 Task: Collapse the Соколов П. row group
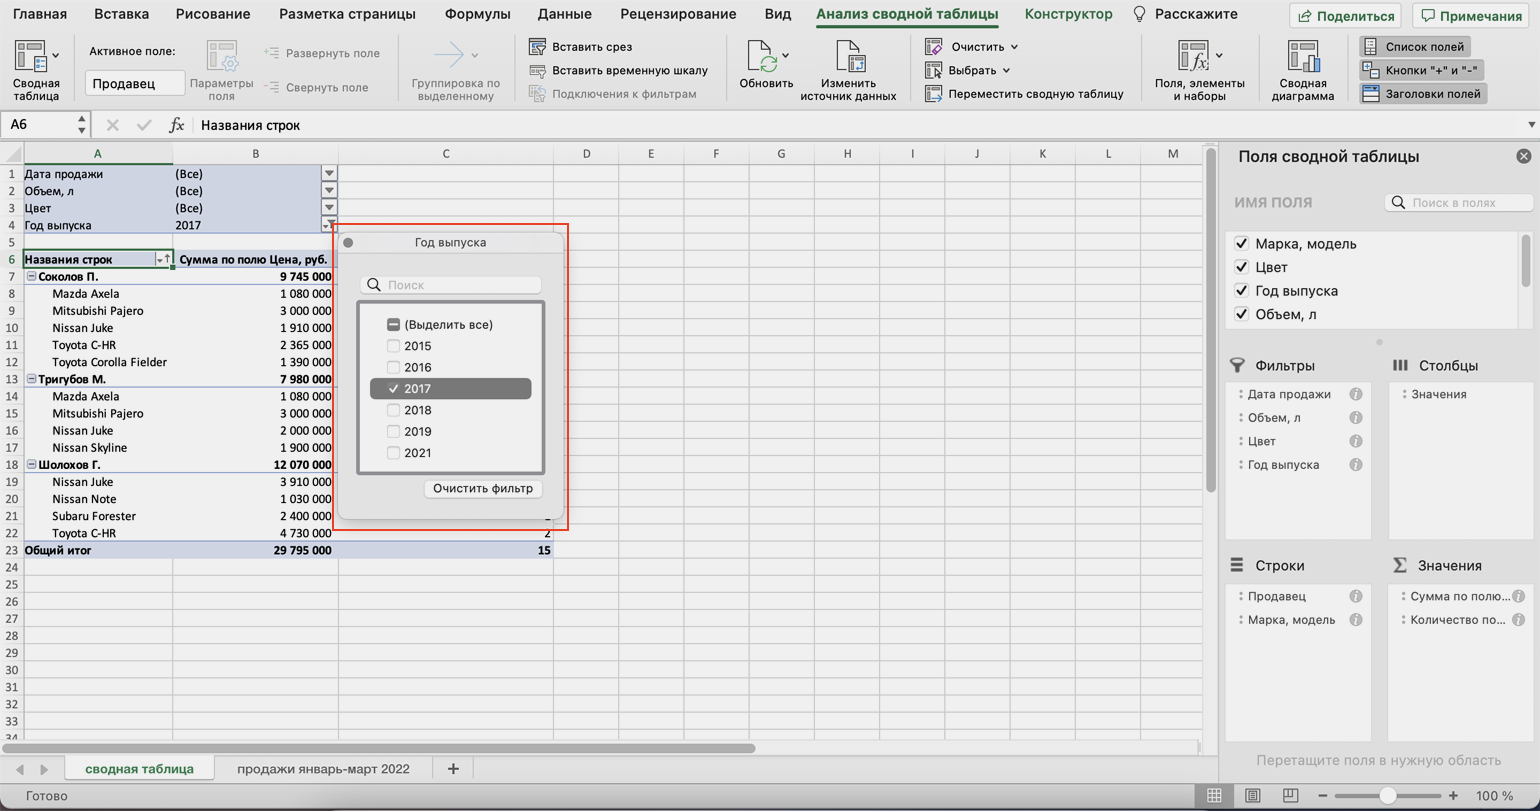point(31,277)
